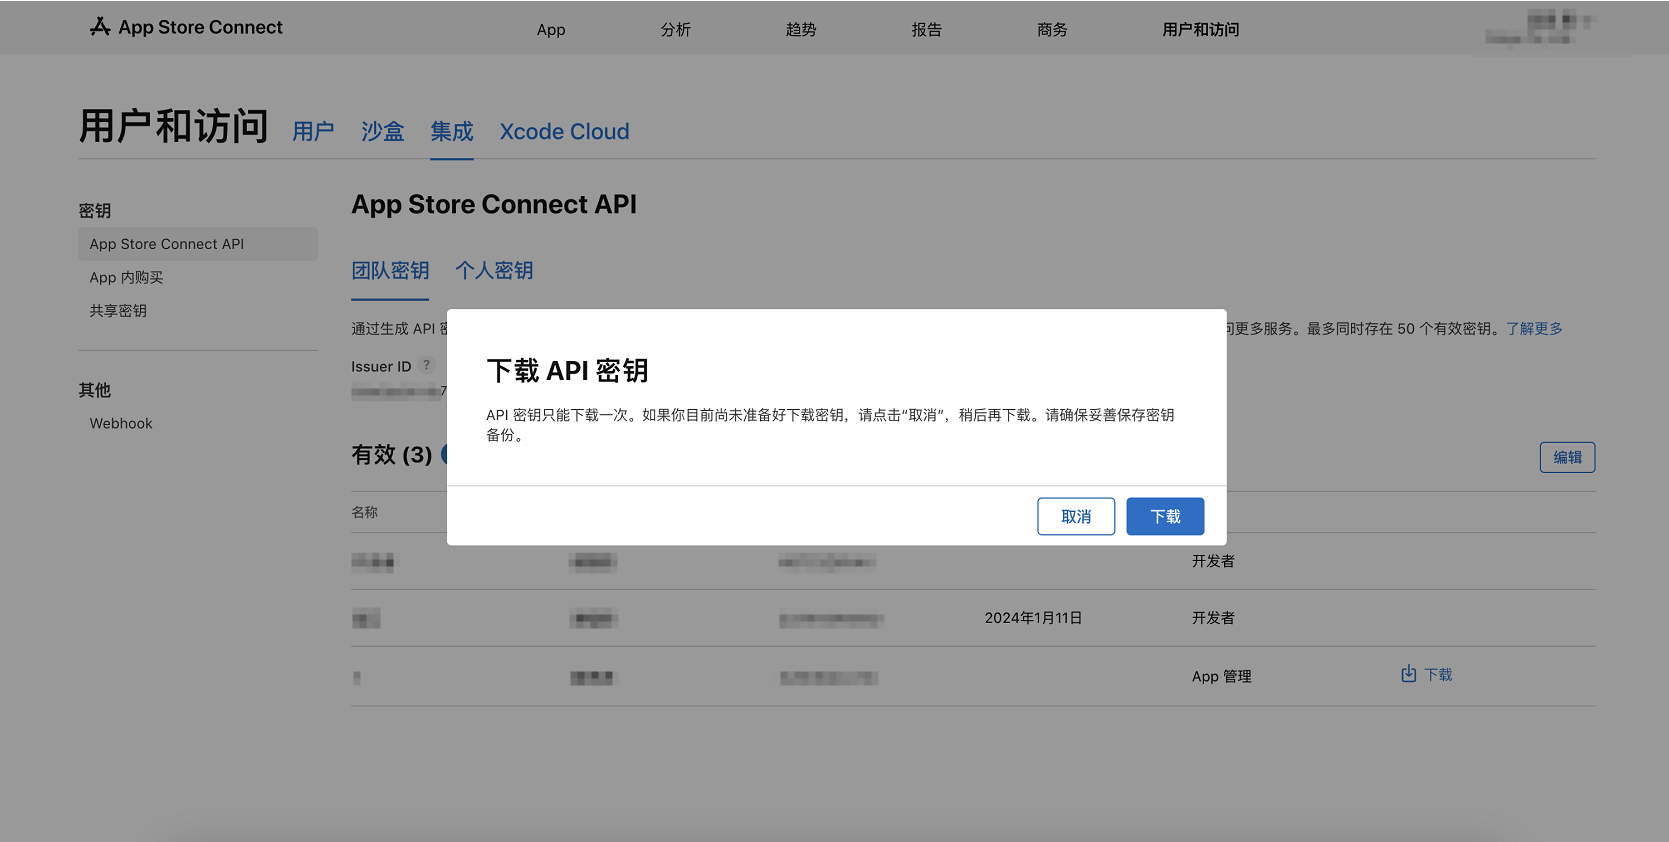Click the 下载 API 密钥 dialog title
Image resolution: width=1669 pixels, height=842 pixels.
click(567, 370)
